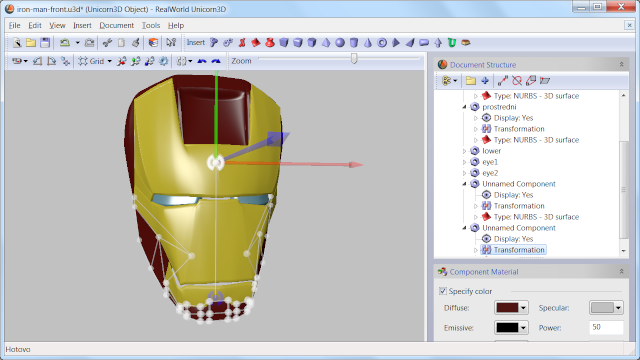
Task: Open the Grid options dropdown arrow
Action: [109, 61]
